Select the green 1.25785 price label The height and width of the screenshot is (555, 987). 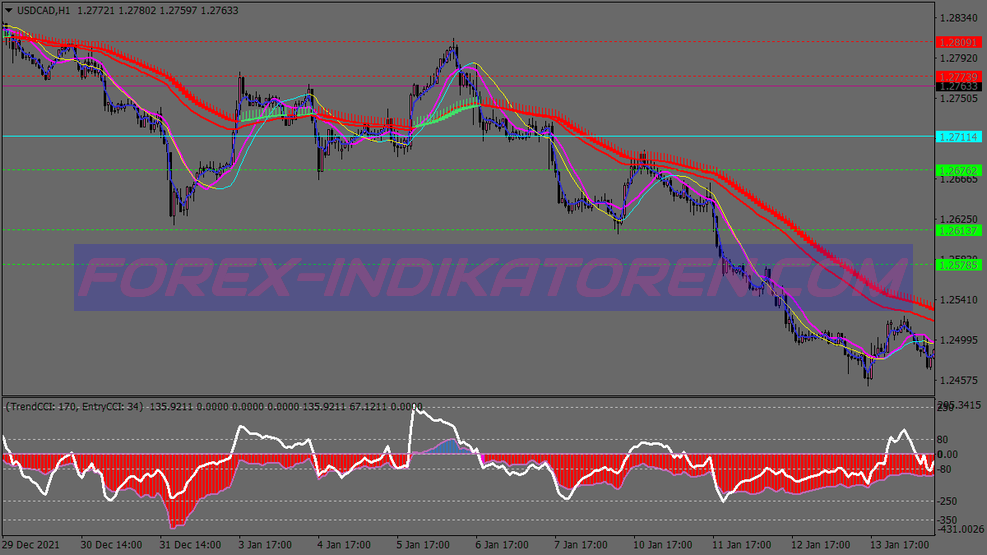tap(959, 266)
